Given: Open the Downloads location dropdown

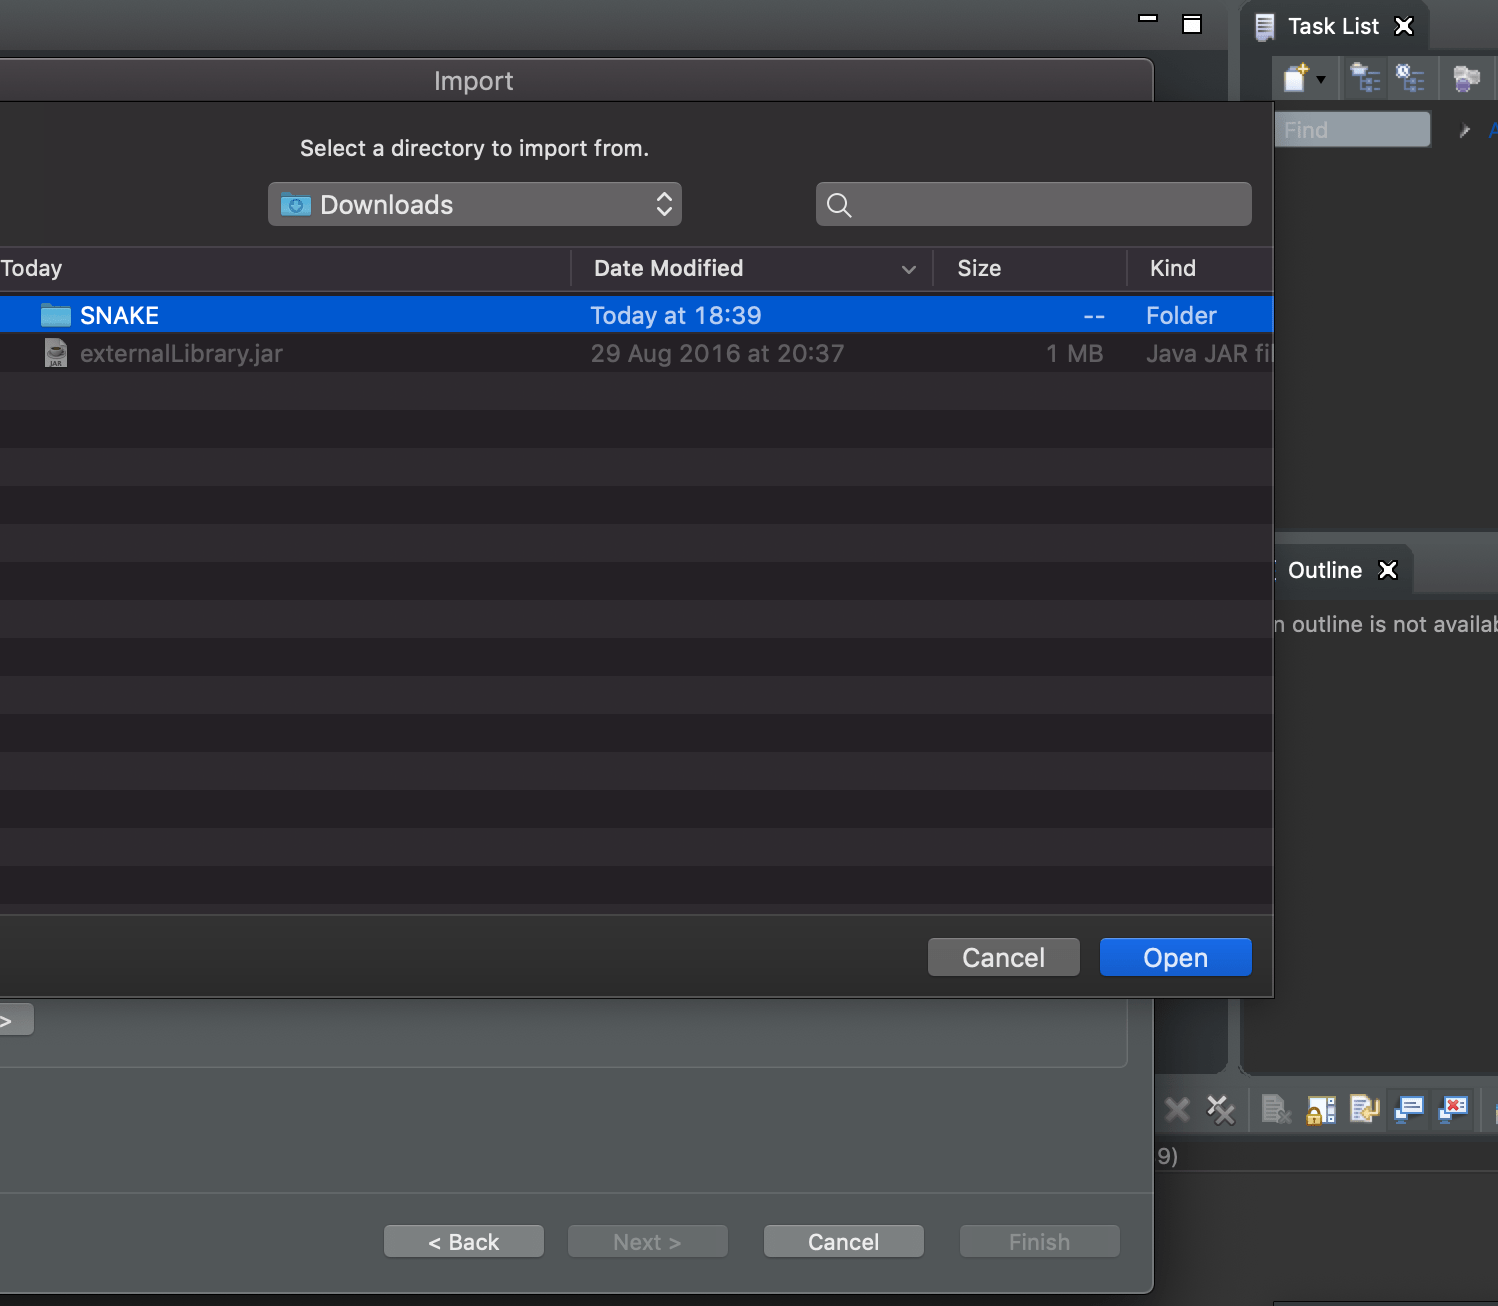Looking at the screenshot, I should pos(663,204).
